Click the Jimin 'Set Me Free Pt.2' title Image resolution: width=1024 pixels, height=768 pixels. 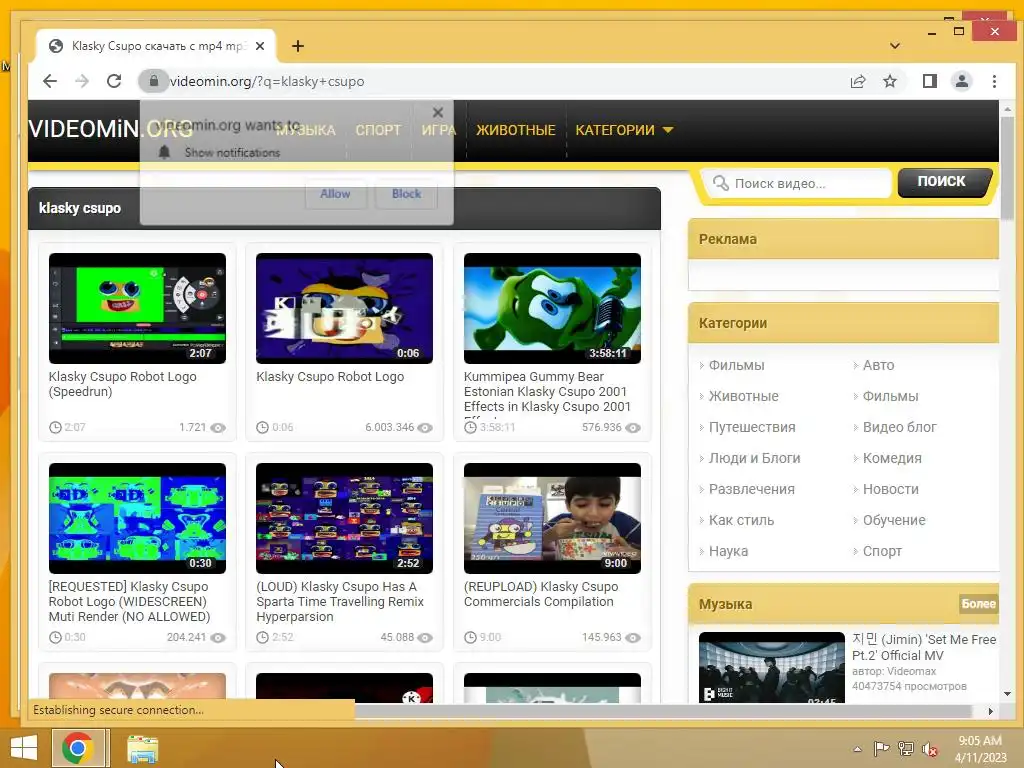point(924,647)
